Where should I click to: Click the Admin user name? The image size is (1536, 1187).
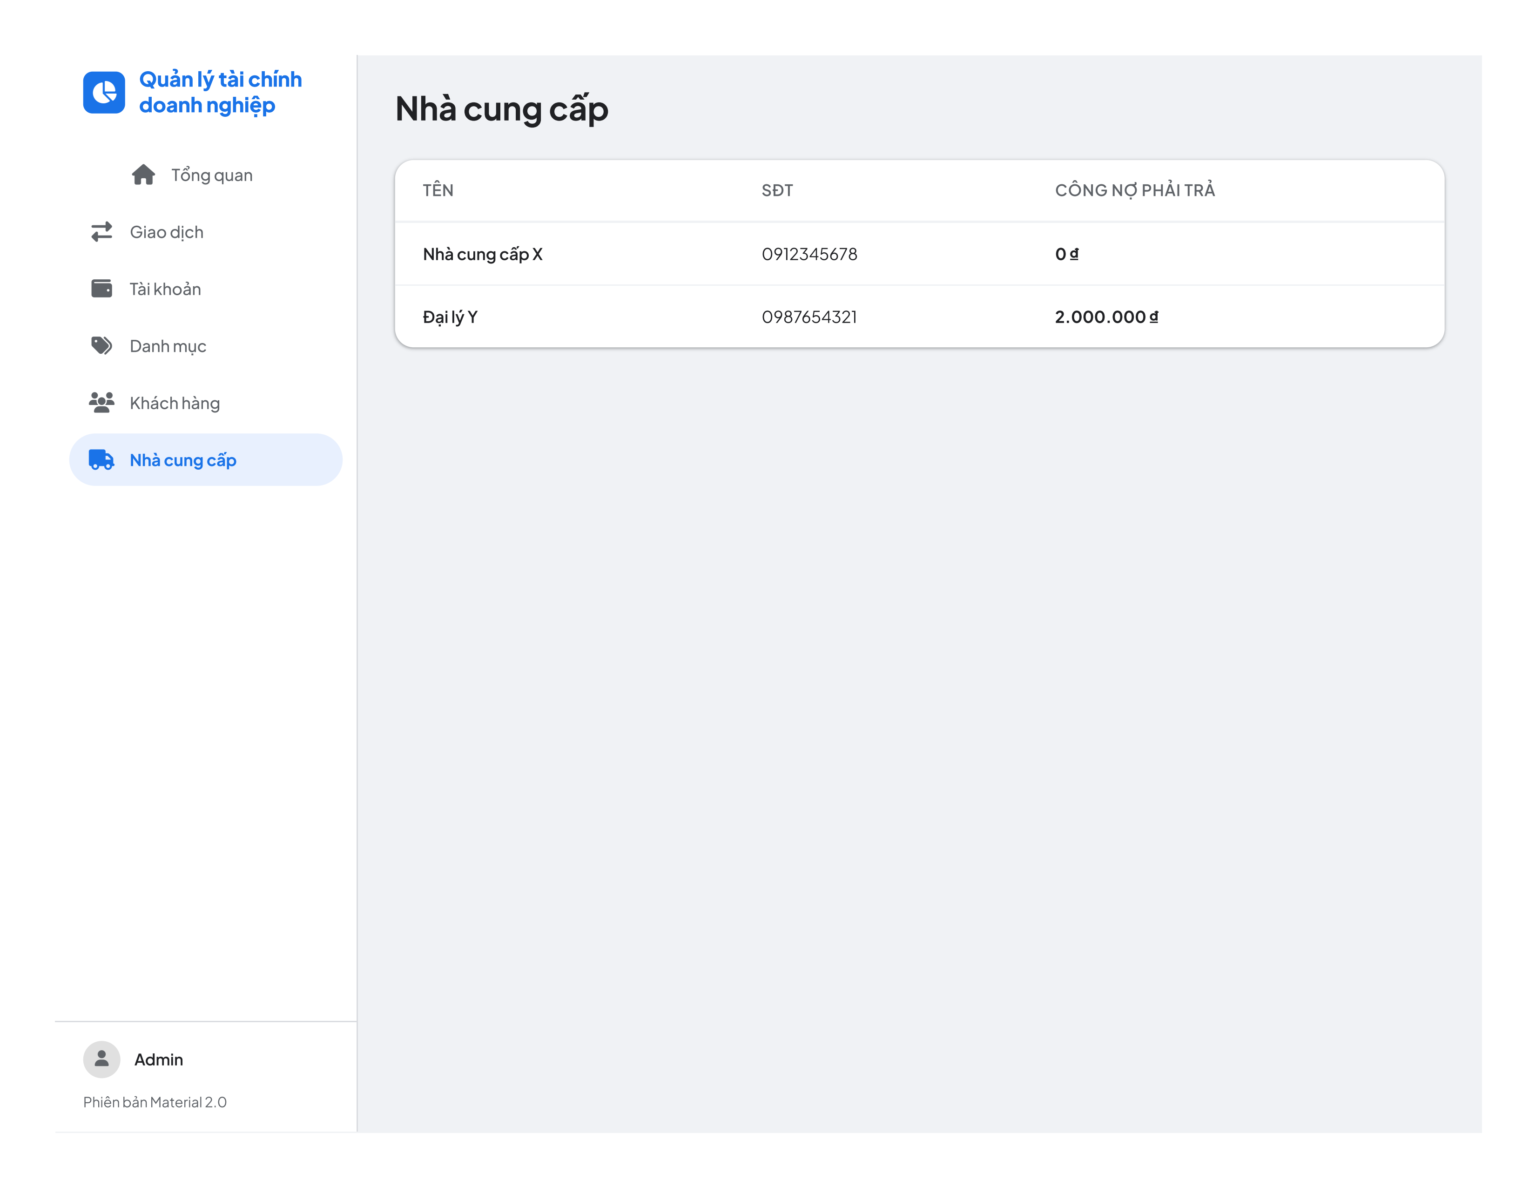tap(159, 1060)
